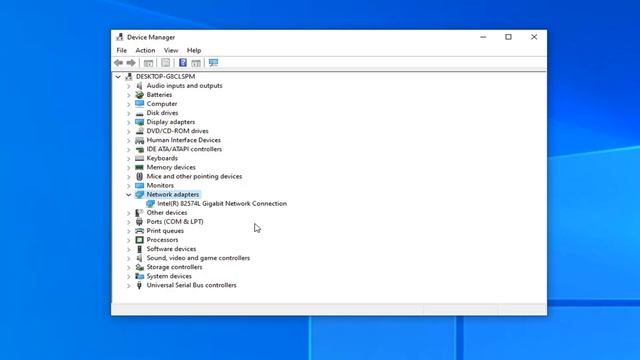Expand the IDE ATA/ATAPI controllers category
This screenshot has width=640, height=360.
pos(129,149)
